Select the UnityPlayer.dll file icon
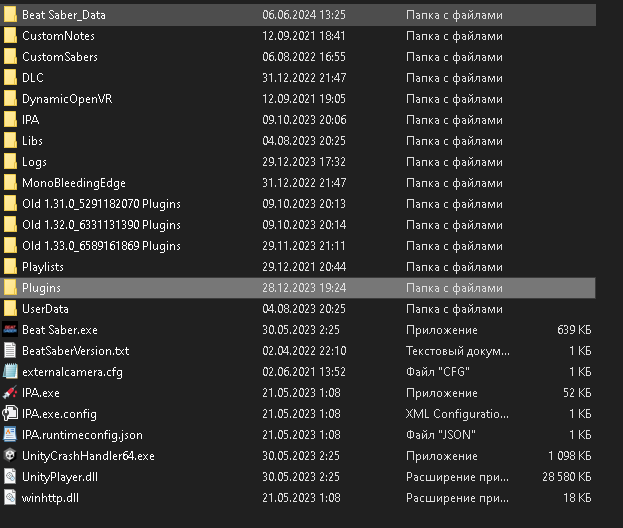 pos(10,477)
